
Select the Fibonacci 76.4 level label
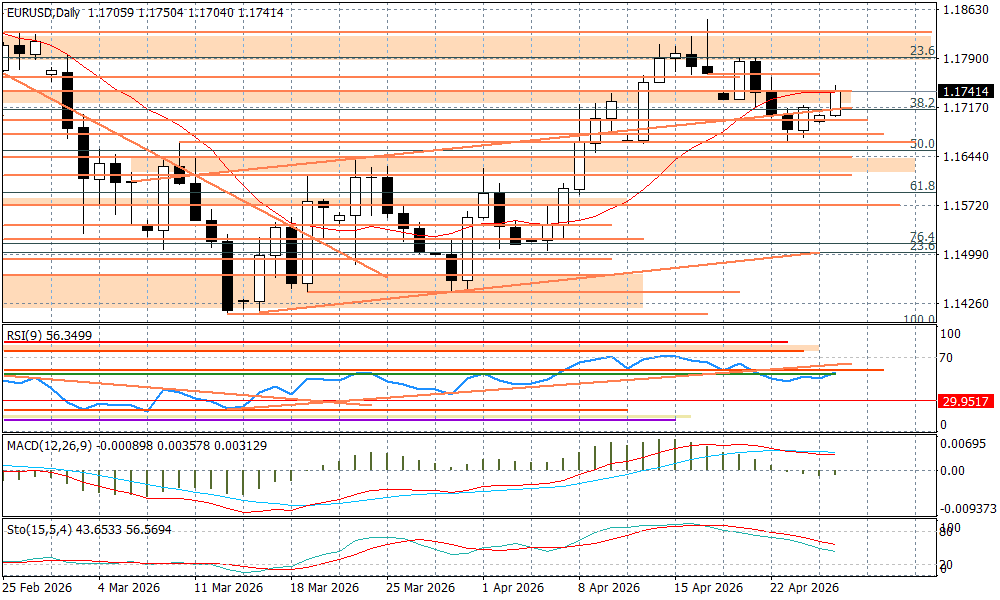(921, 237)
